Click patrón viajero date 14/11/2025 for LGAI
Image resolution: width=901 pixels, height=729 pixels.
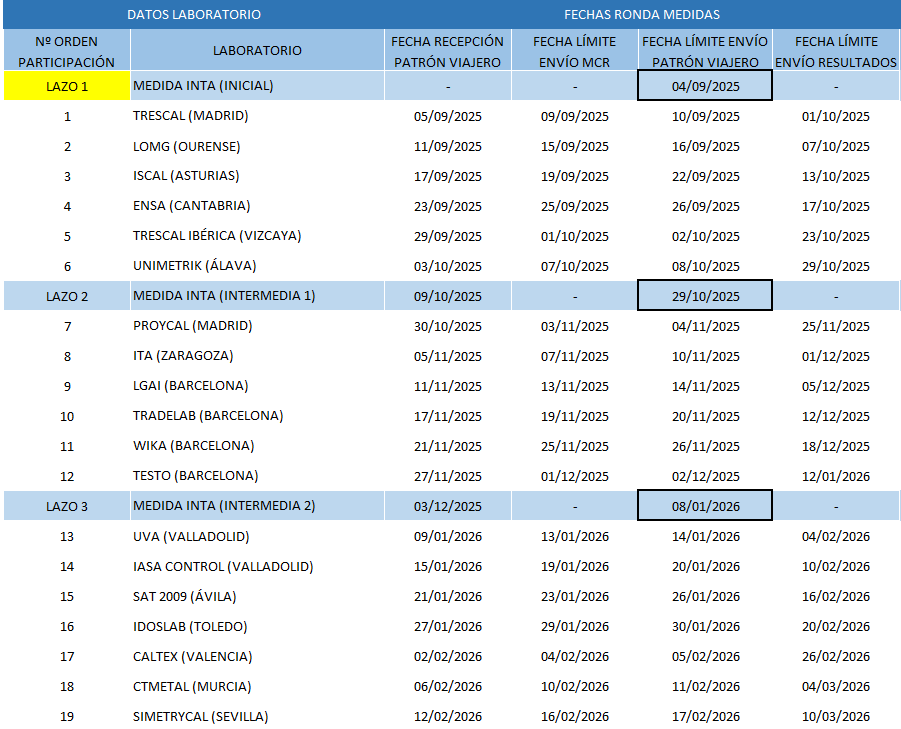point(706,386)
